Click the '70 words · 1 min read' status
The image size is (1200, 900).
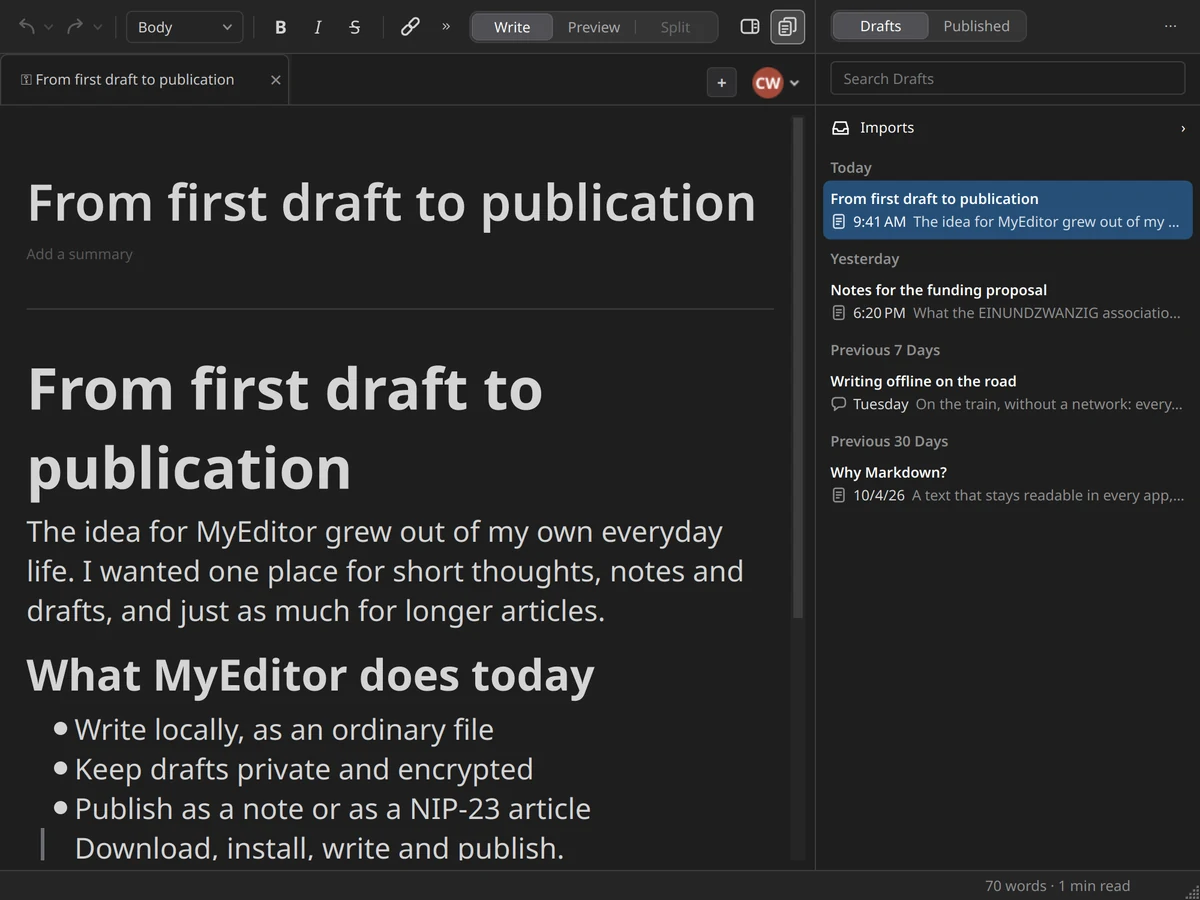point(1057,886)
